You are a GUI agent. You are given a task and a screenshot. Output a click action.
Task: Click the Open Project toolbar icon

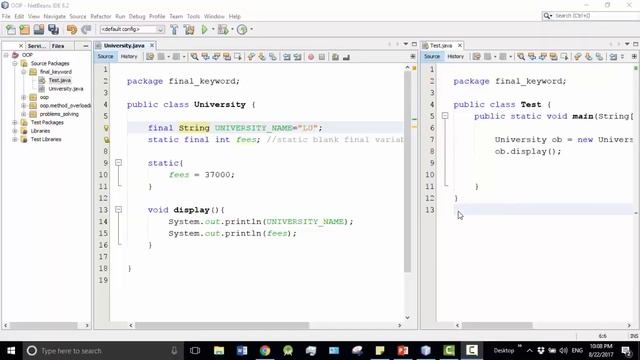point(39,29)
